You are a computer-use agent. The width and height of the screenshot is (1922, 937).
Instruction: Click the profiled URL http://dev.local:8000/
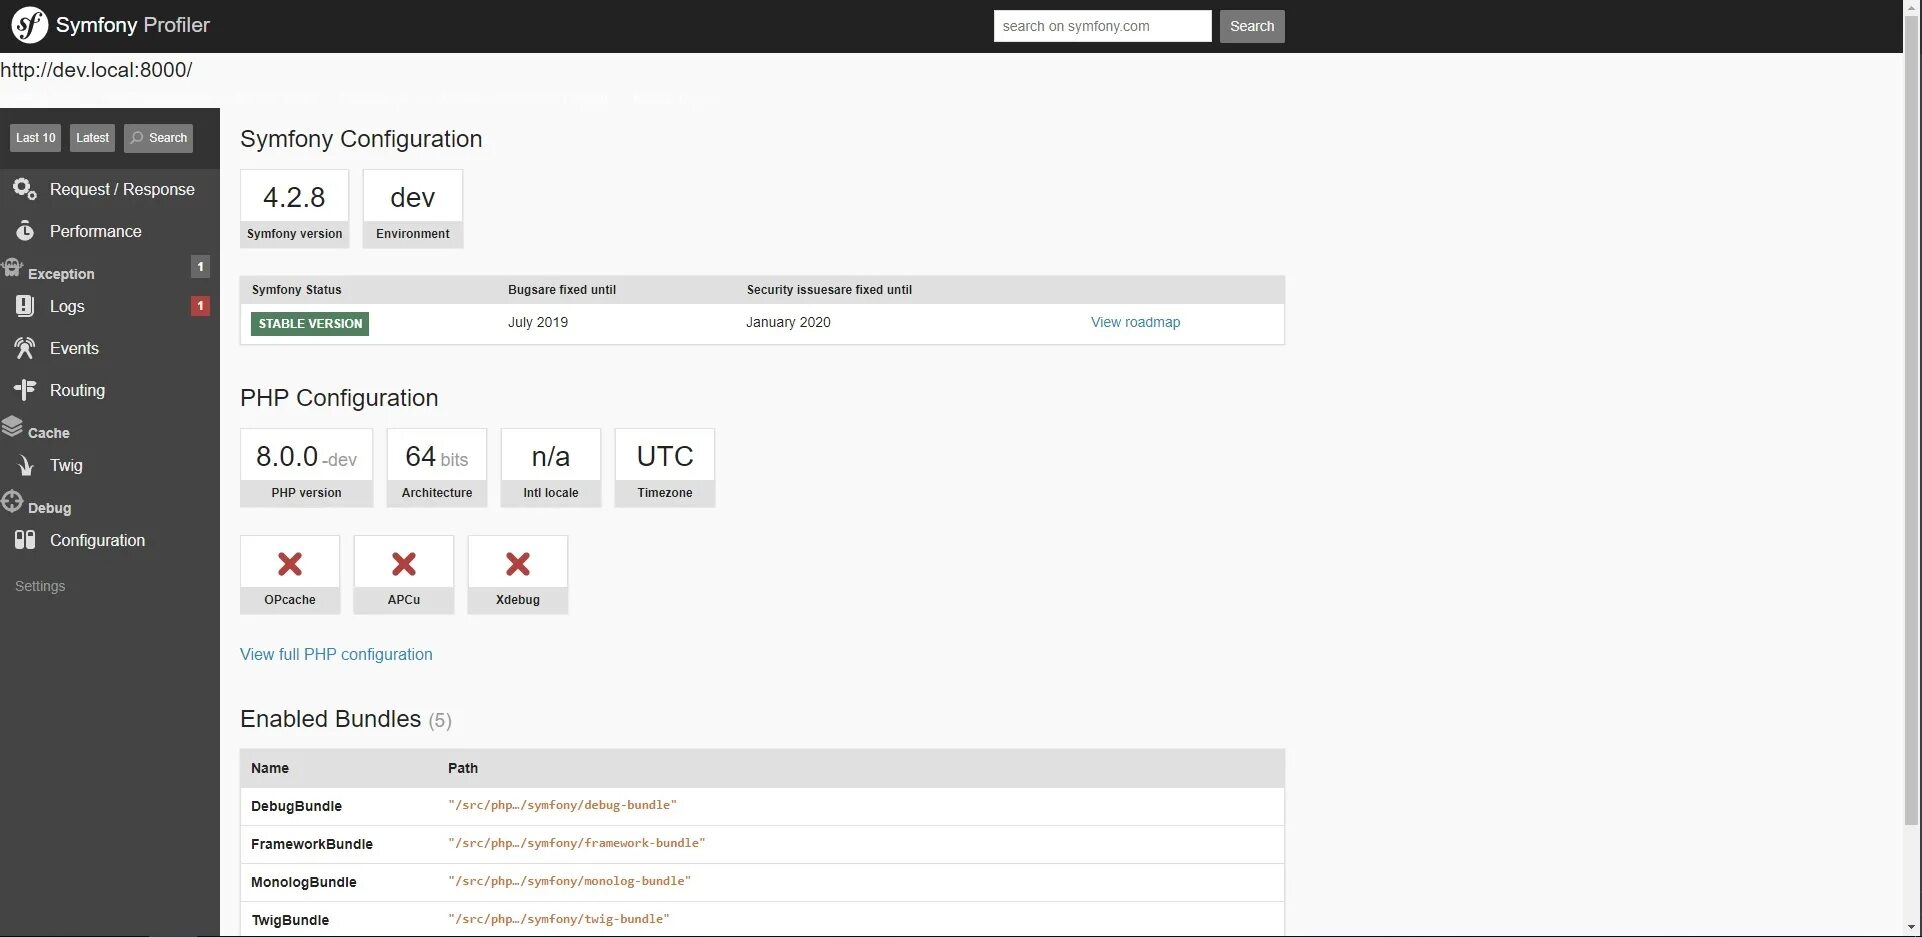click(96, 70)
